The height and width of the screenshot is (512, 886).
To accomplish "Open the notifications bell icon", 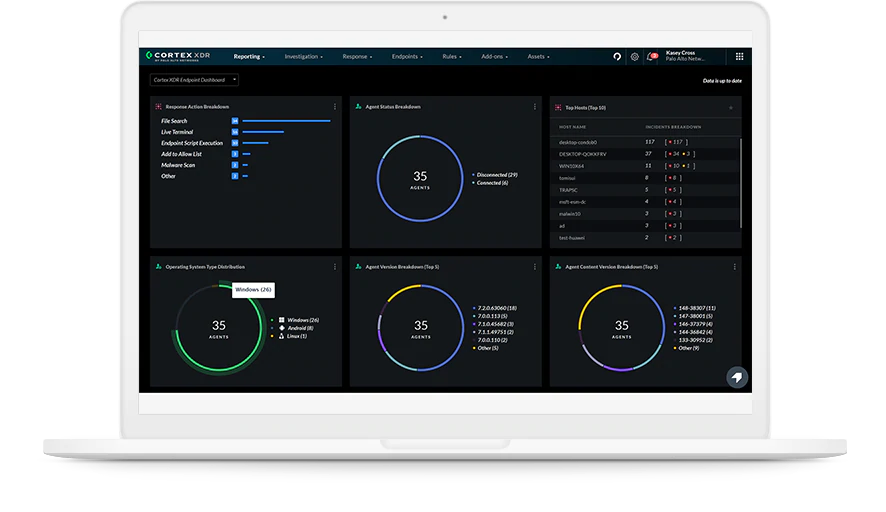I will pos(652,57).
